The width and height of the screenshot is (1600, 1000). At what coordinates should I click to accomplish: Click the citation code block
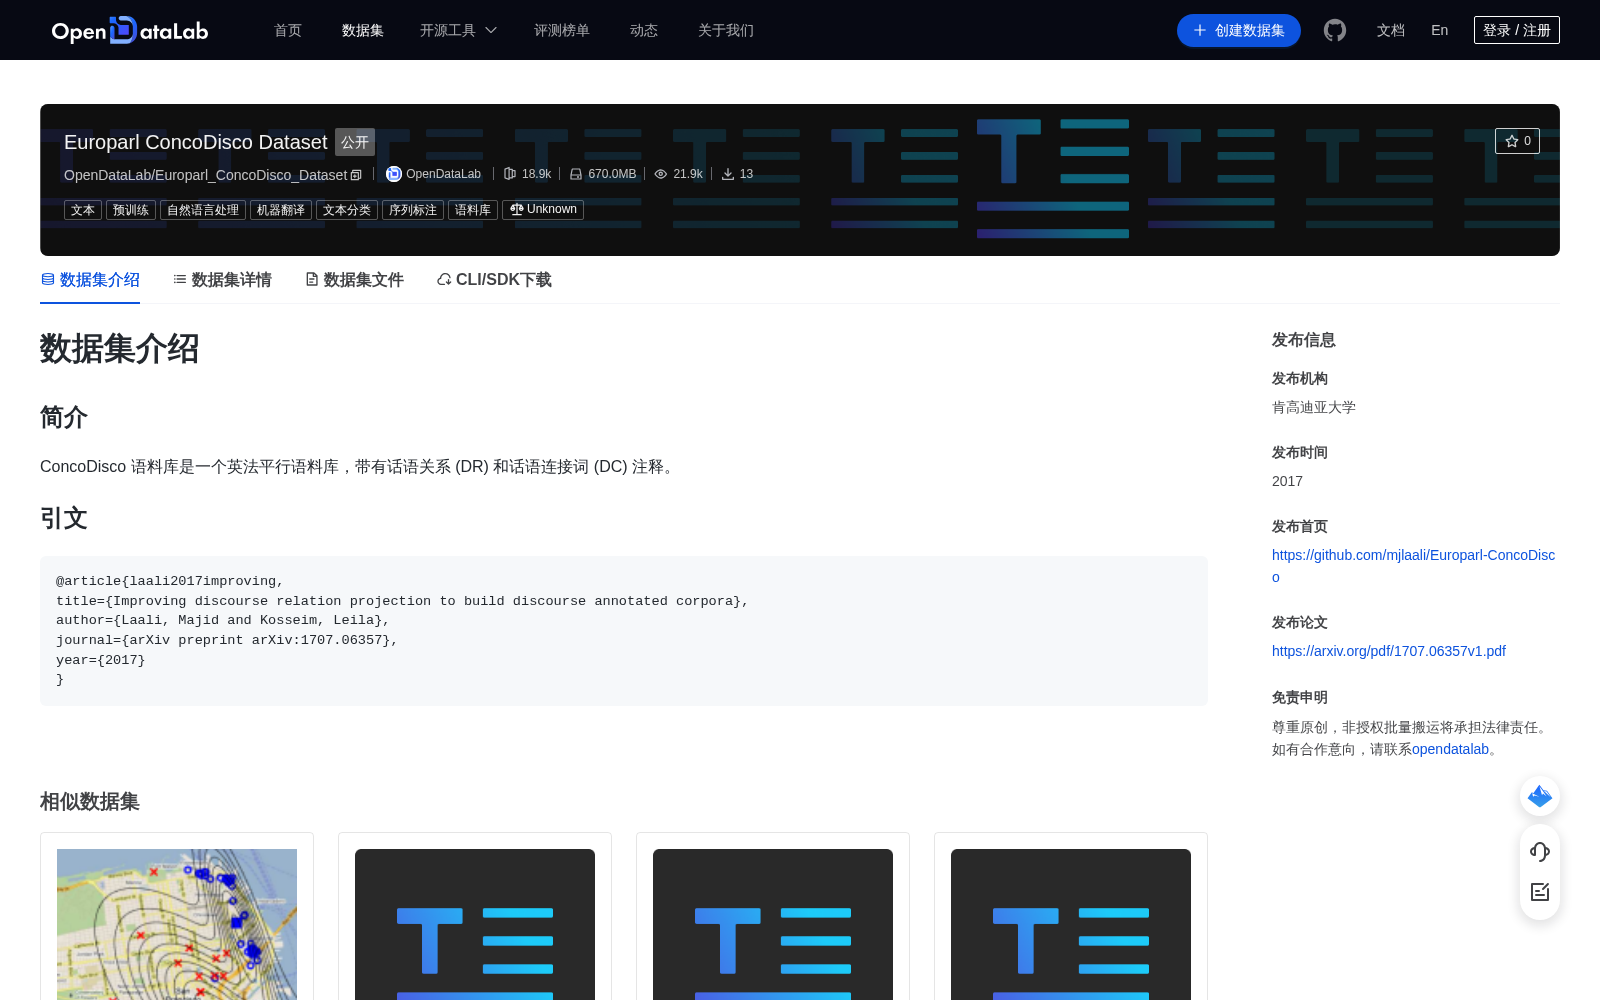[624, 631]
